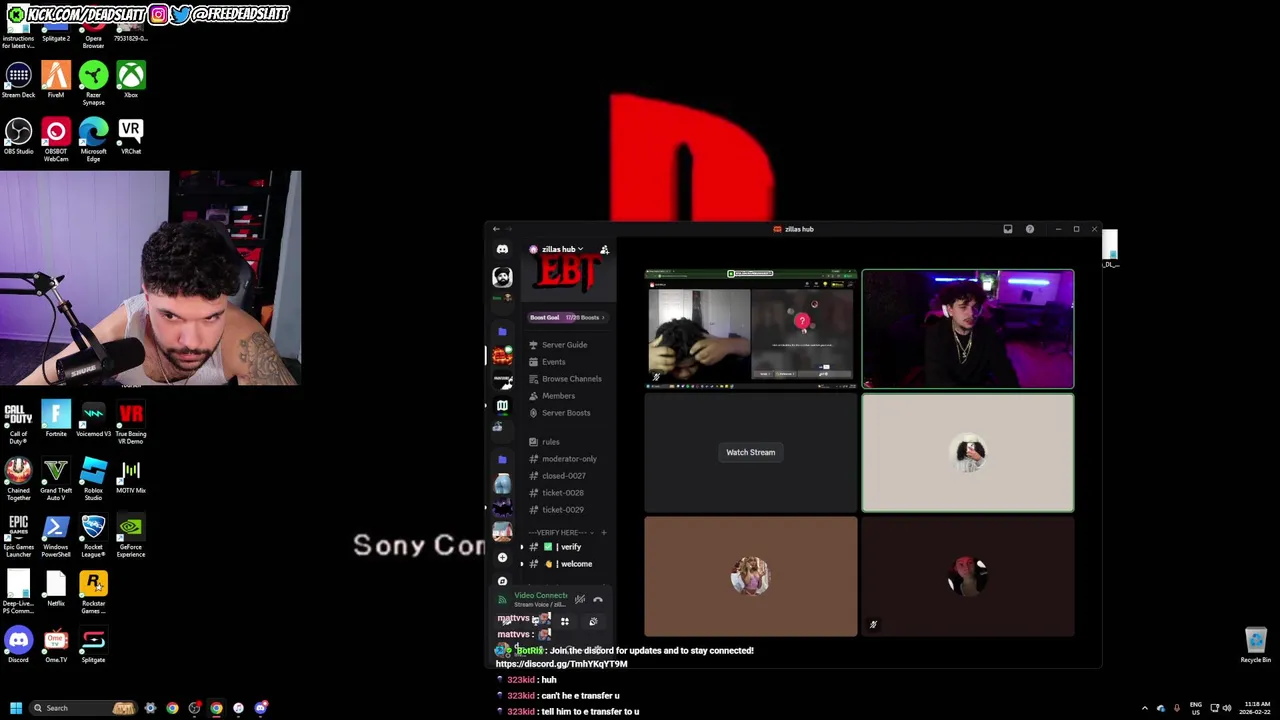The image size is (1280, 720).
Task: Open Server Guide in Discord sidebar
Action: pos(564,345)
